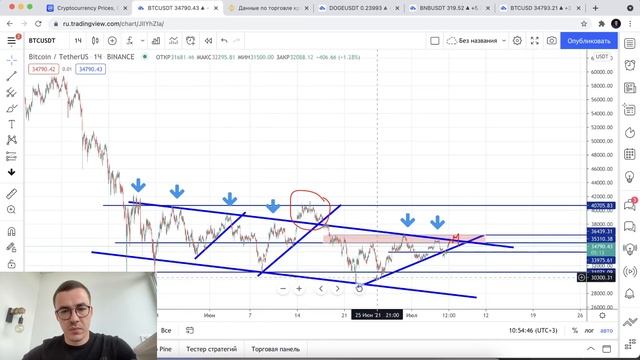Open Тестер стратегий tab
640x360 pixels.
click(x=211, y=349)
